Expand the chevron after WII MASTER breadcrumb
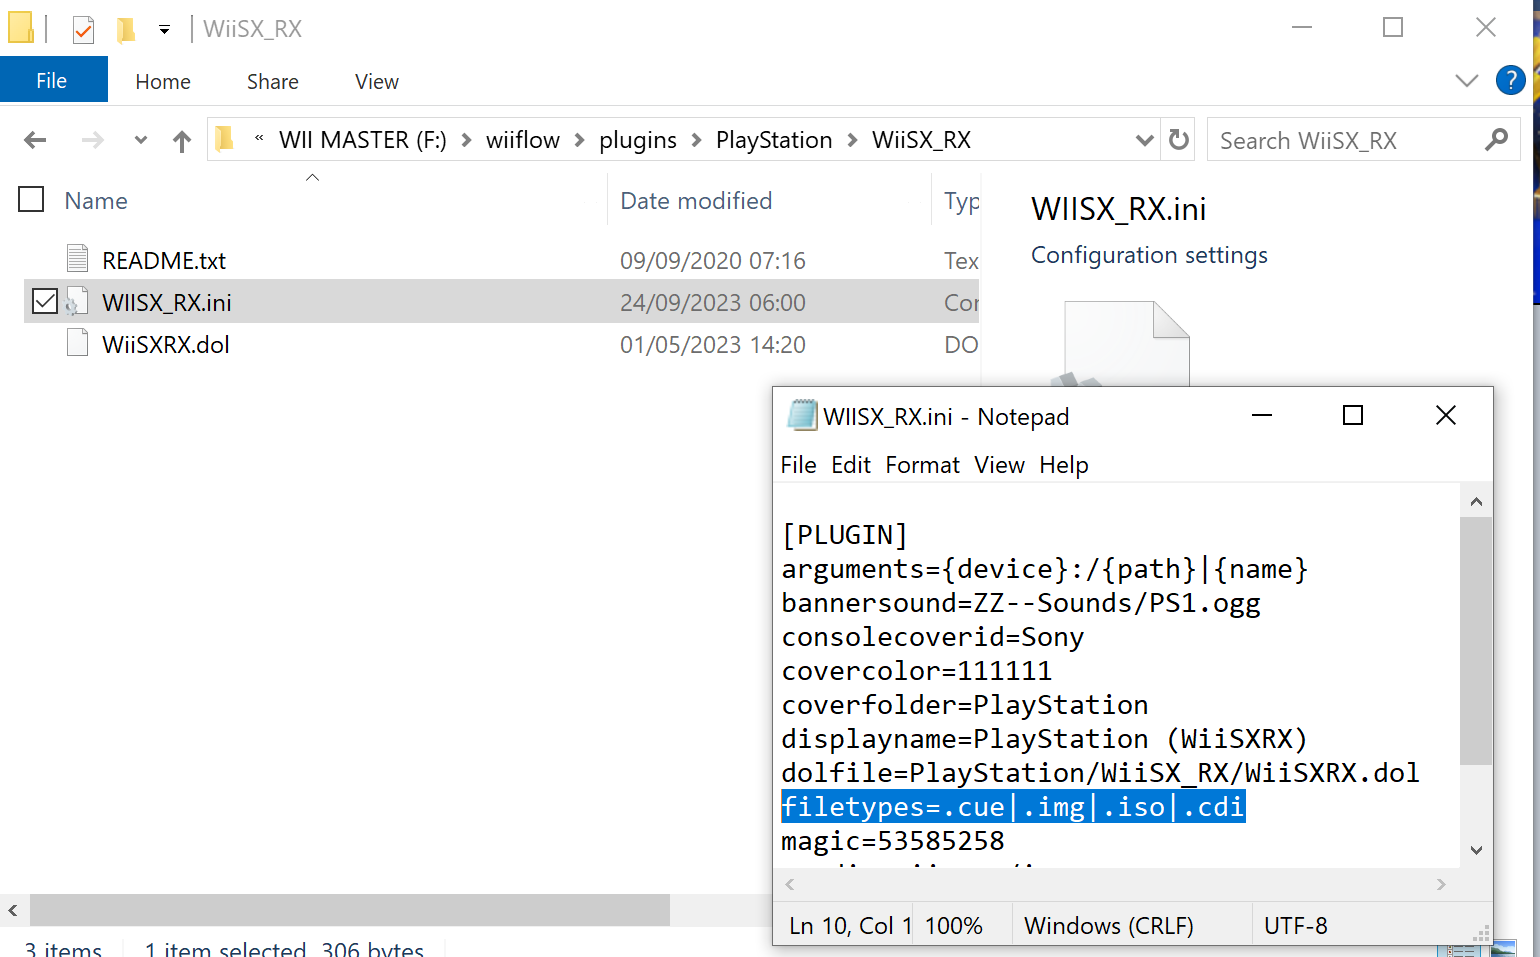 pos(467,140)
